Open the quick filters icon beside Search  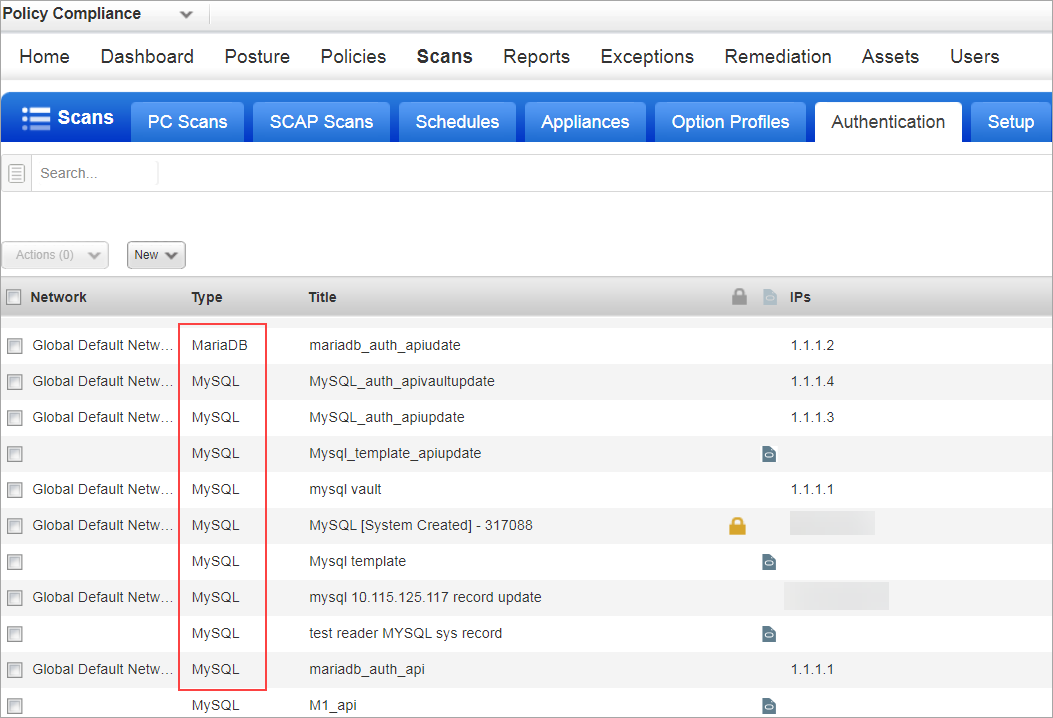pyautogui.click(x=16, y=172)
